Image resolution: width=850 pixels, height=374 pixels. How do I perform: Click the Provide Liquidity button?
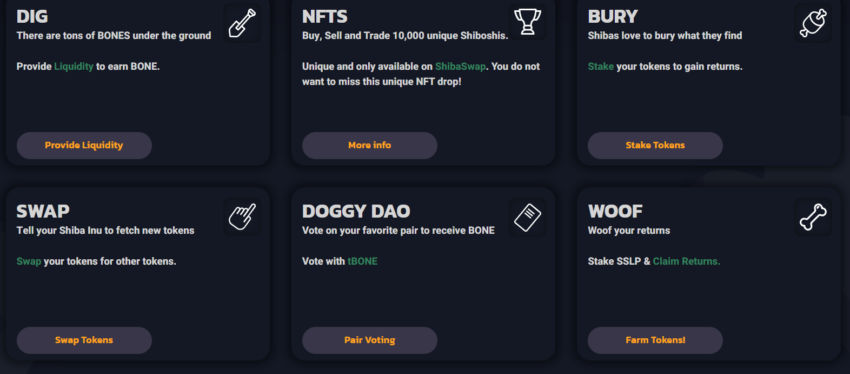84,145
